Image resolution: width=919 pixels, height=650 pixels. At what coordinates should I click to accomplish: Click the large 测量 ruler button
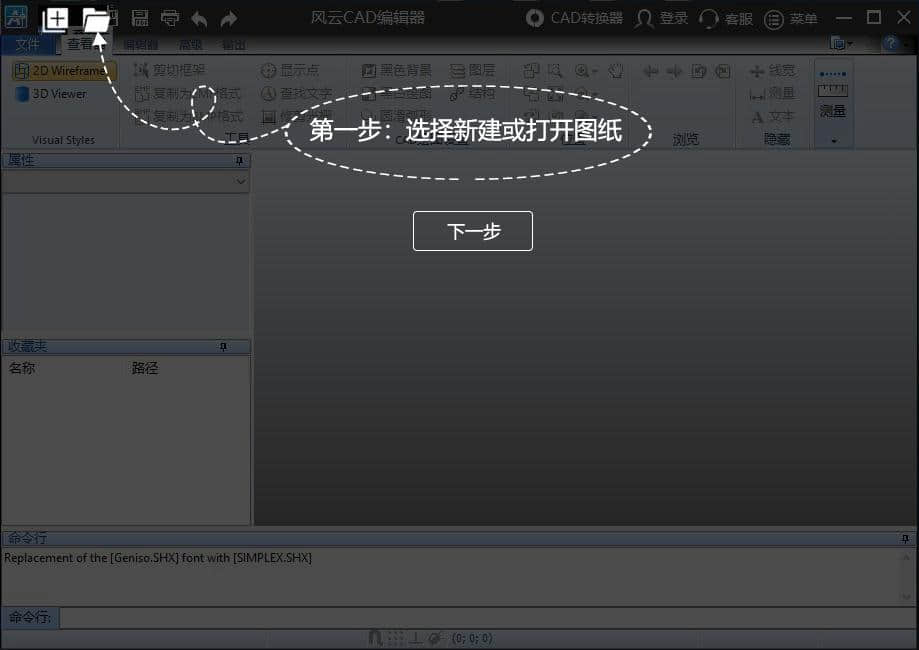pos(833,94)
